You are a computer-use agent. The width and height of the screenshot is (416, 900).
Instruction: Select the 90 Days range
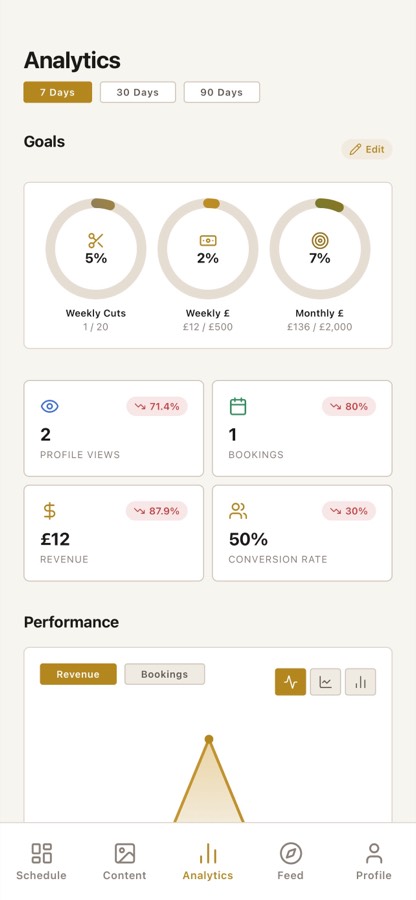(x=221, y=92)
